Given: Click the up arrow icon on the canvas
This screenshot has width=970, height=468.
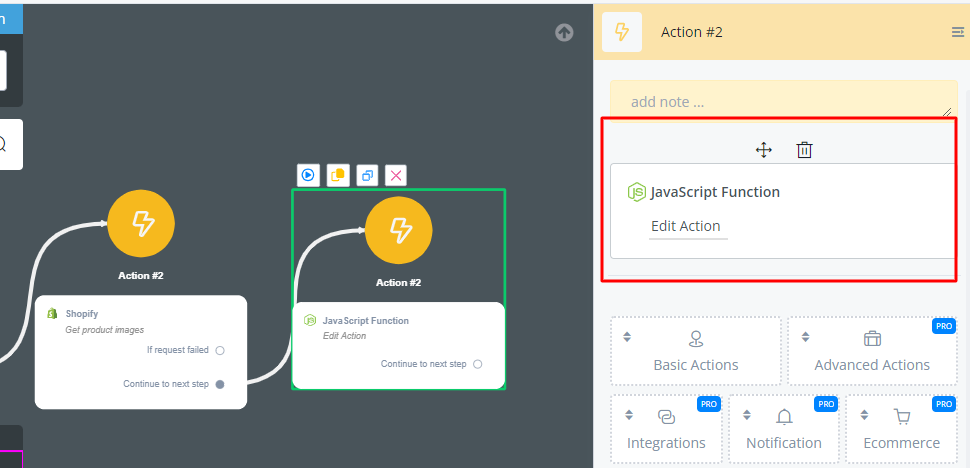Looking at the screenshot, I should coord(564,32).
